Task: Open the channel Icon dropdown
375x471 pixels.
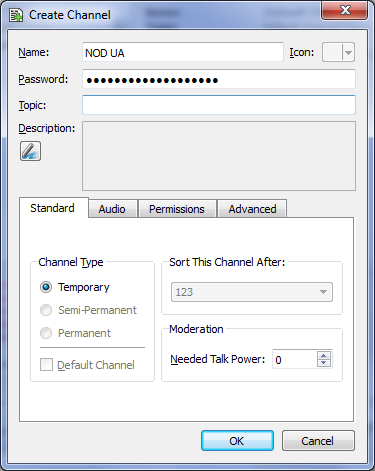Action: [x=338, y=52]
